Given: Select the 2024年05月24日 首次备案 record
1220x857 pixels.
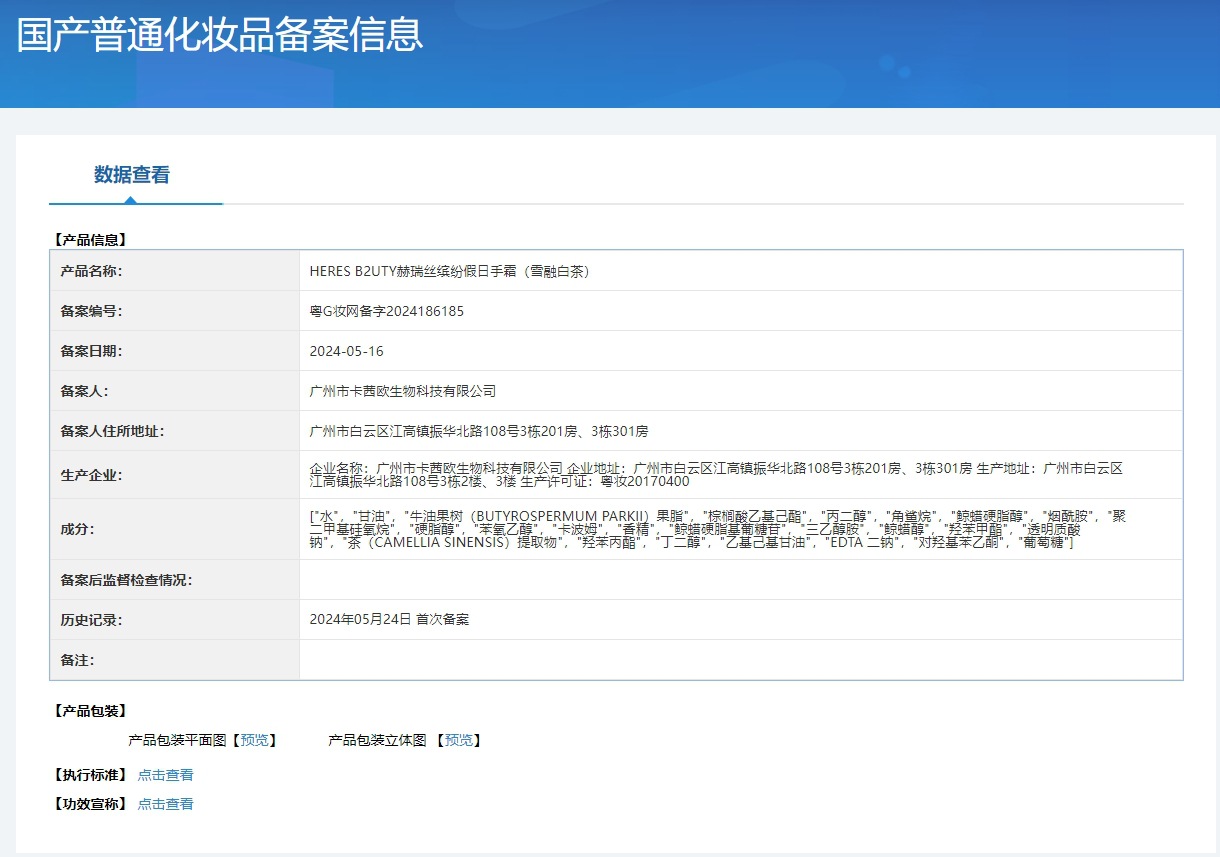Looking at the screenshot, I should tap(390, 620).
